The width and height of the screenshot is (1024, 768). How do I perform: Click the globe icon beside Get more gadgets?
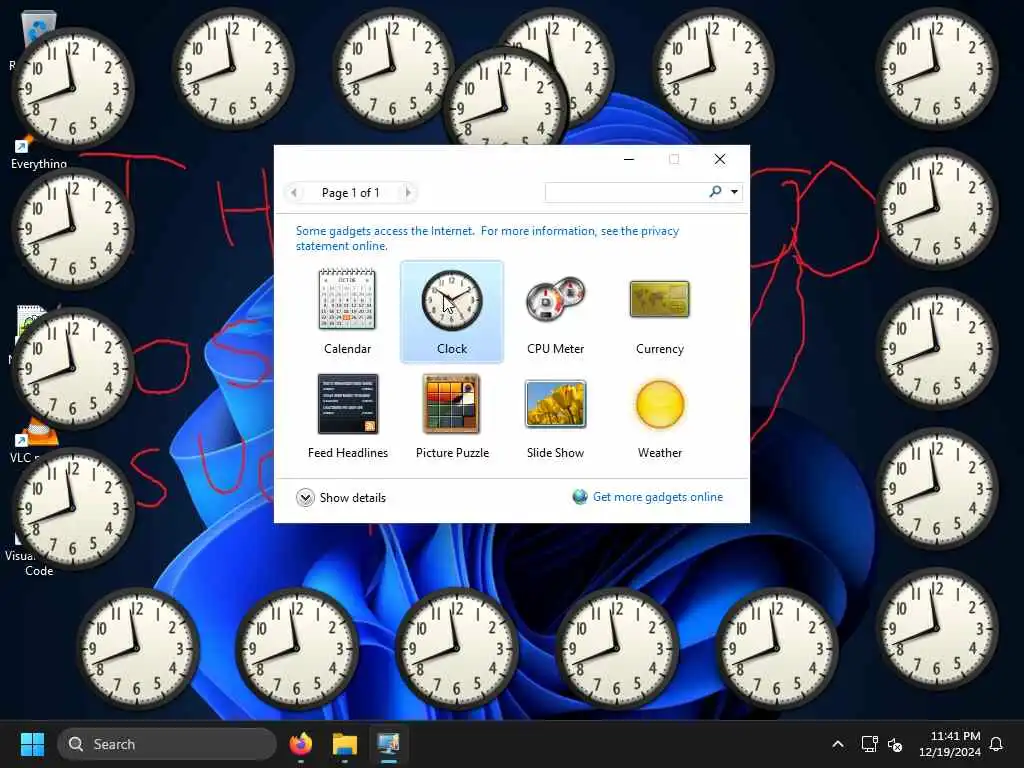pyautogui.click(x=580, y=497)
